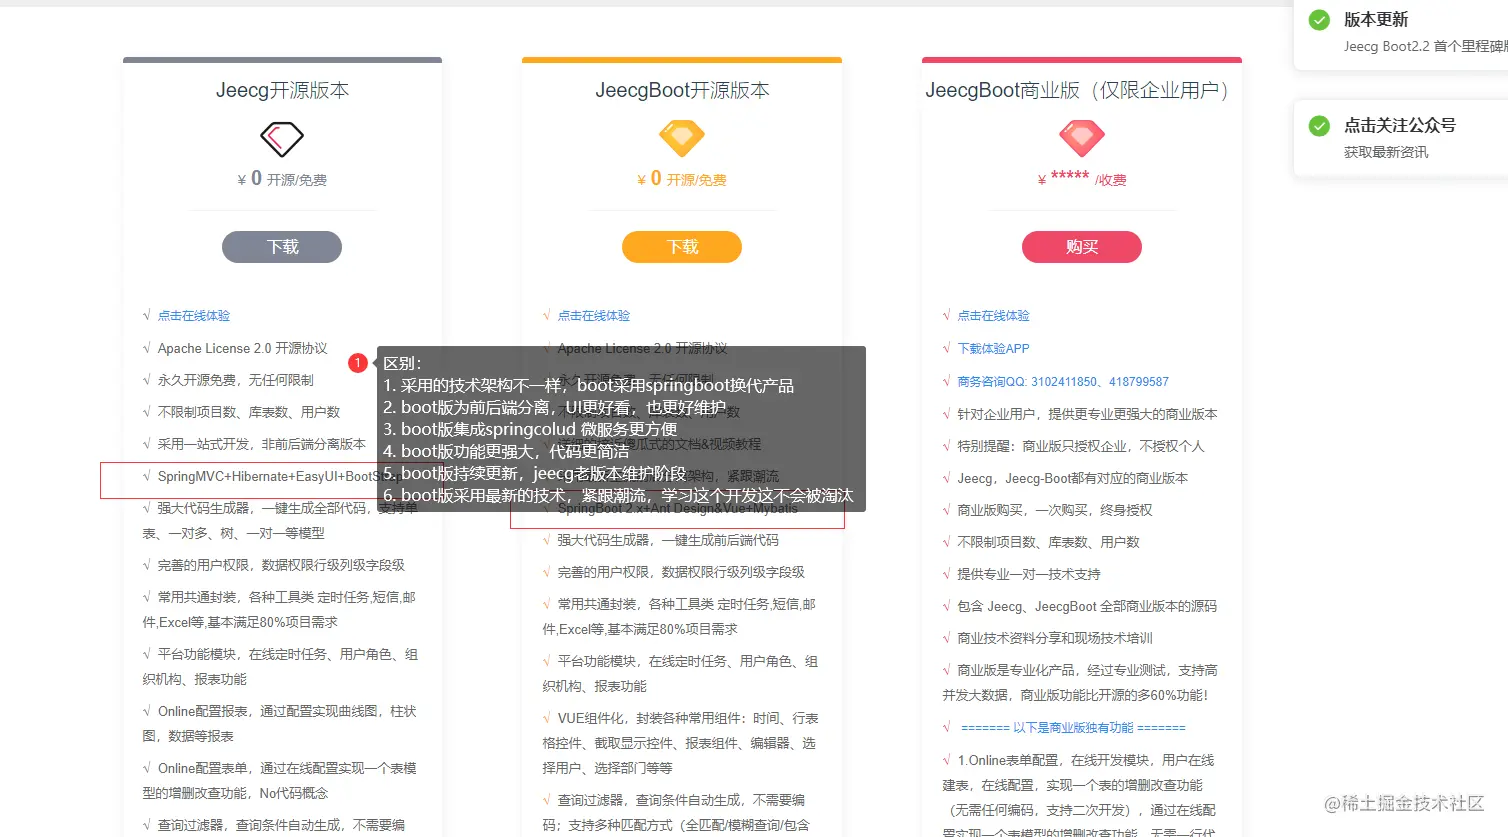Click the JeecgBoot orange diamond icon
The image size is (1508, 837).
(x=682, y=138)
